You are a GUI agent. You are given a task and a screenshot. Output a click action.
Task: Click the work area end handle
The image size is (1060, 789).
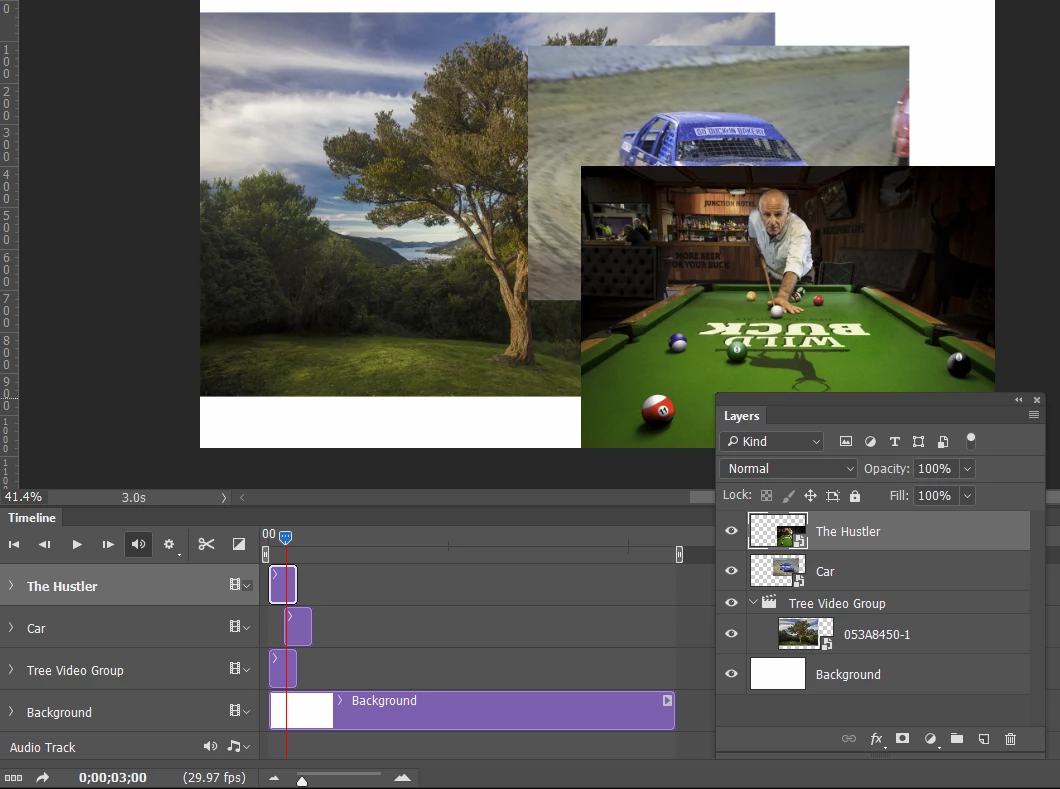(x=679, y=554)
